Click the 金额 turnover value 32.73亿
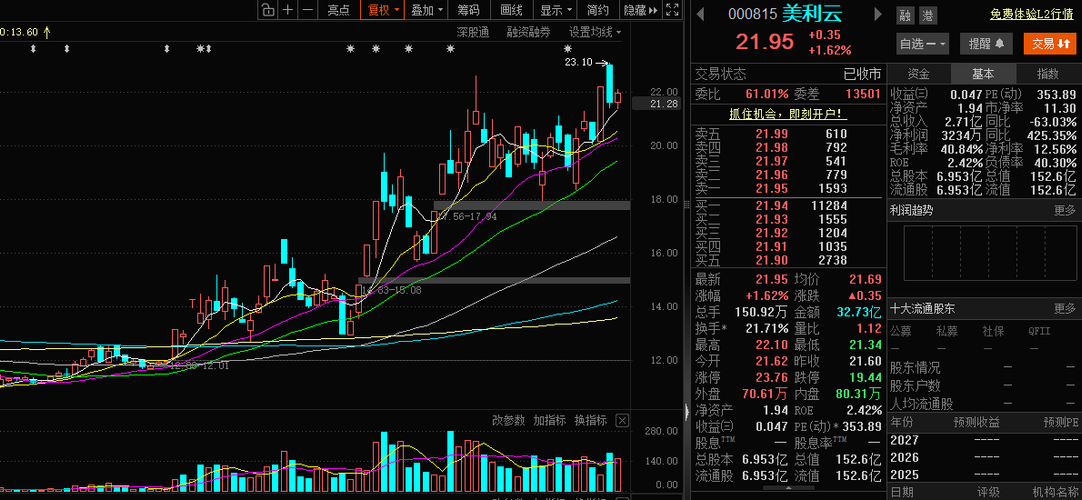The width and height of the screenshot is (1082, 500). coord(859,312)
